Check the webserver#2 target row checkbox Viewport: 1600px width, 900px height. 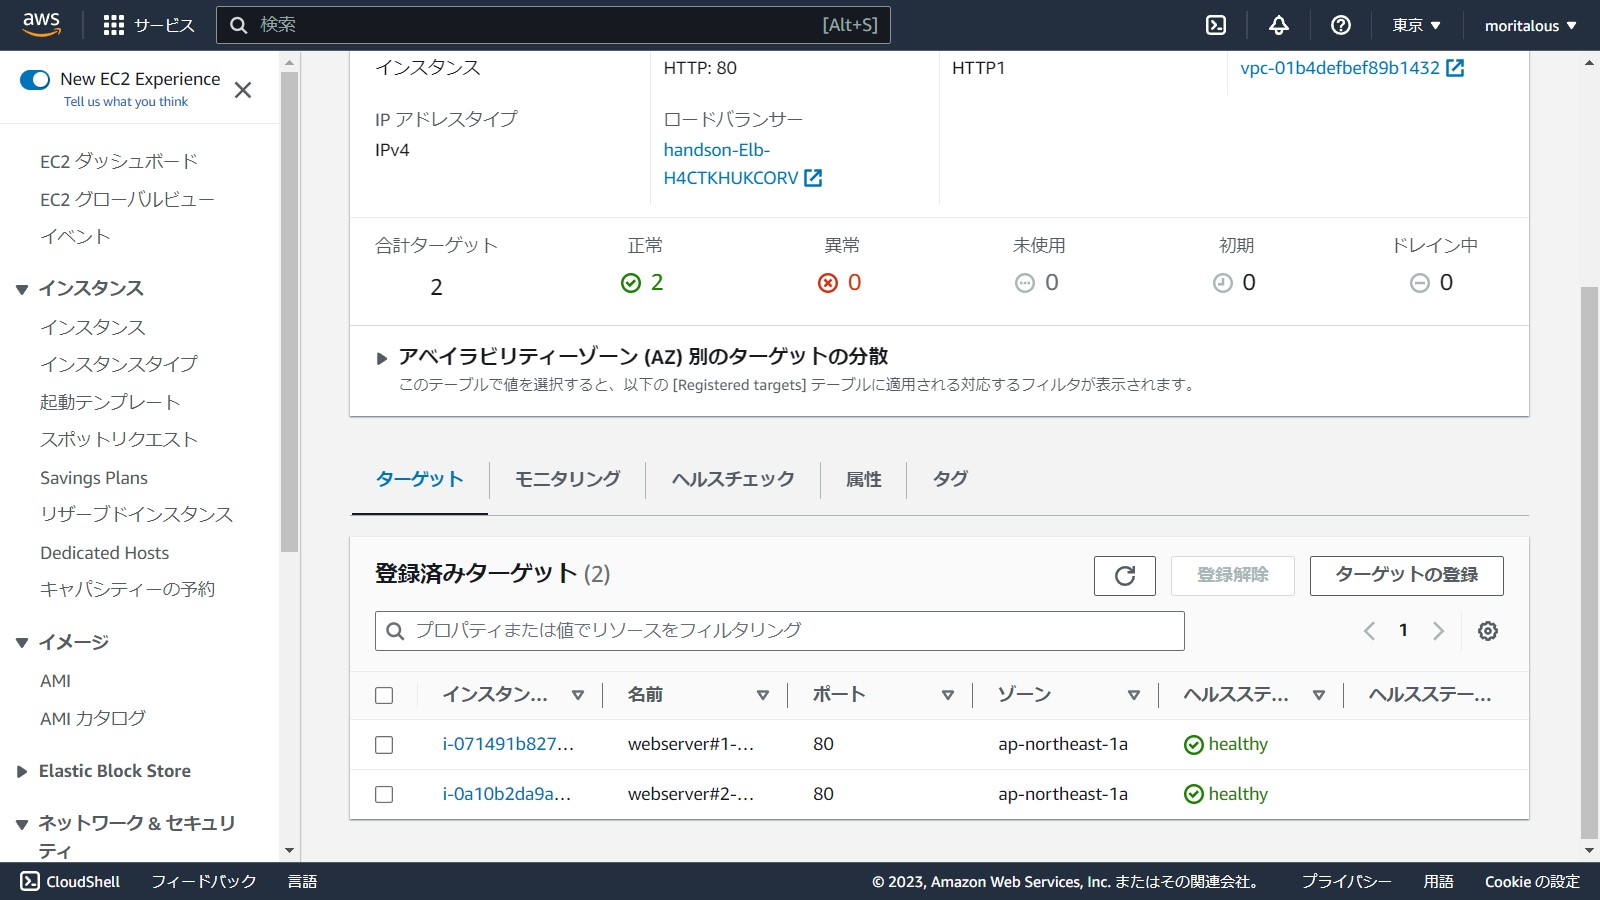[x=384, y=795]
